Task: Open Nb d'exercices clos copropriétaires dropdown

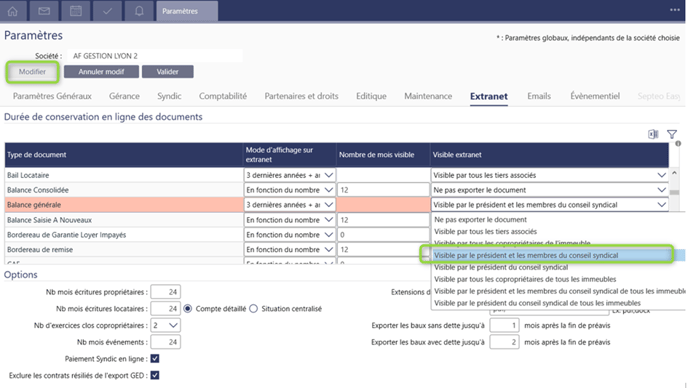Action: (x=165, y=325)
